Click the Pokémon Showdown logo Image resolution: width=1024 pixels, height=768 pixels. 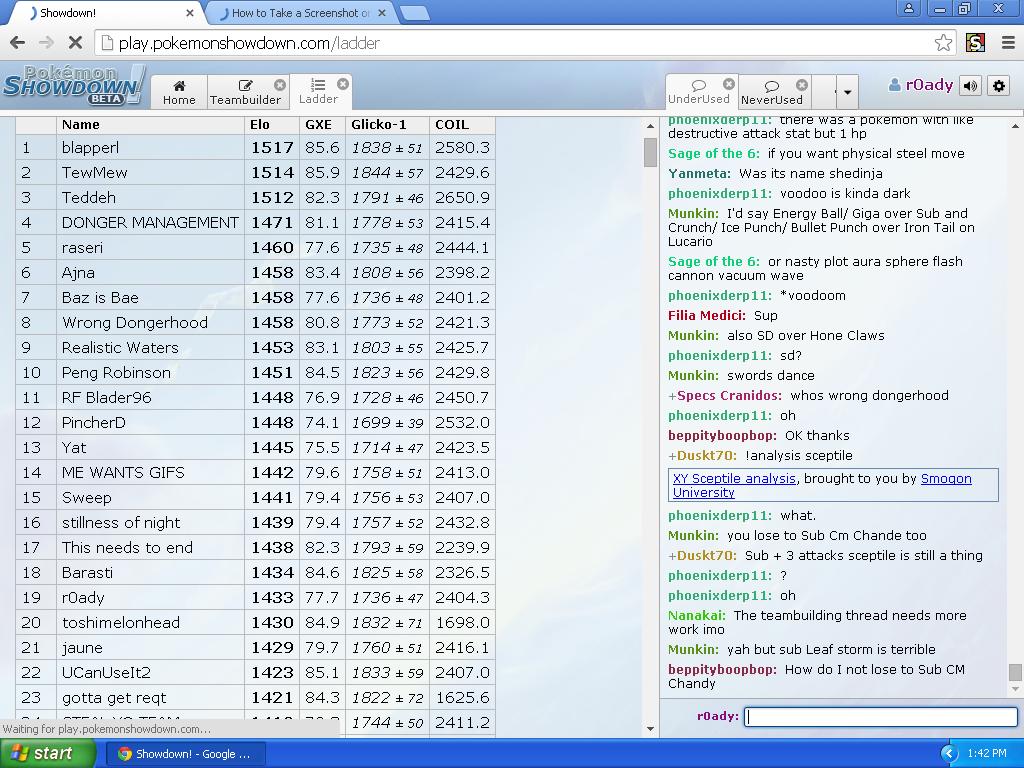pyautogui.click(x=73, y=86)
